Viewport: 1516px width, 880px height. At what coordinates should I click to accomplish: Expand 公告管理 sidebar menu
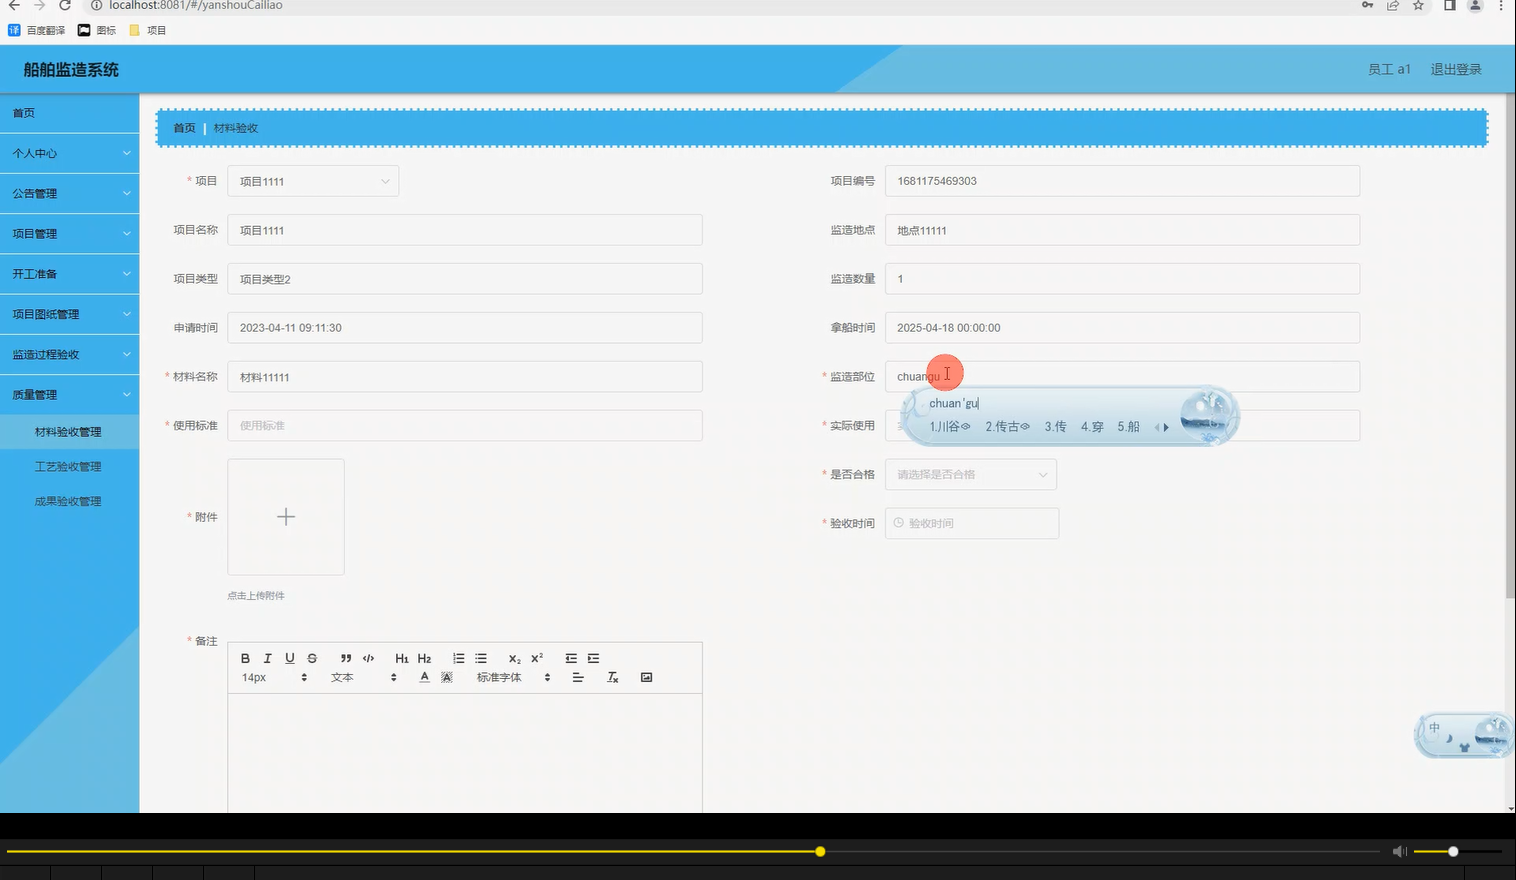click(x=69, y=193)
